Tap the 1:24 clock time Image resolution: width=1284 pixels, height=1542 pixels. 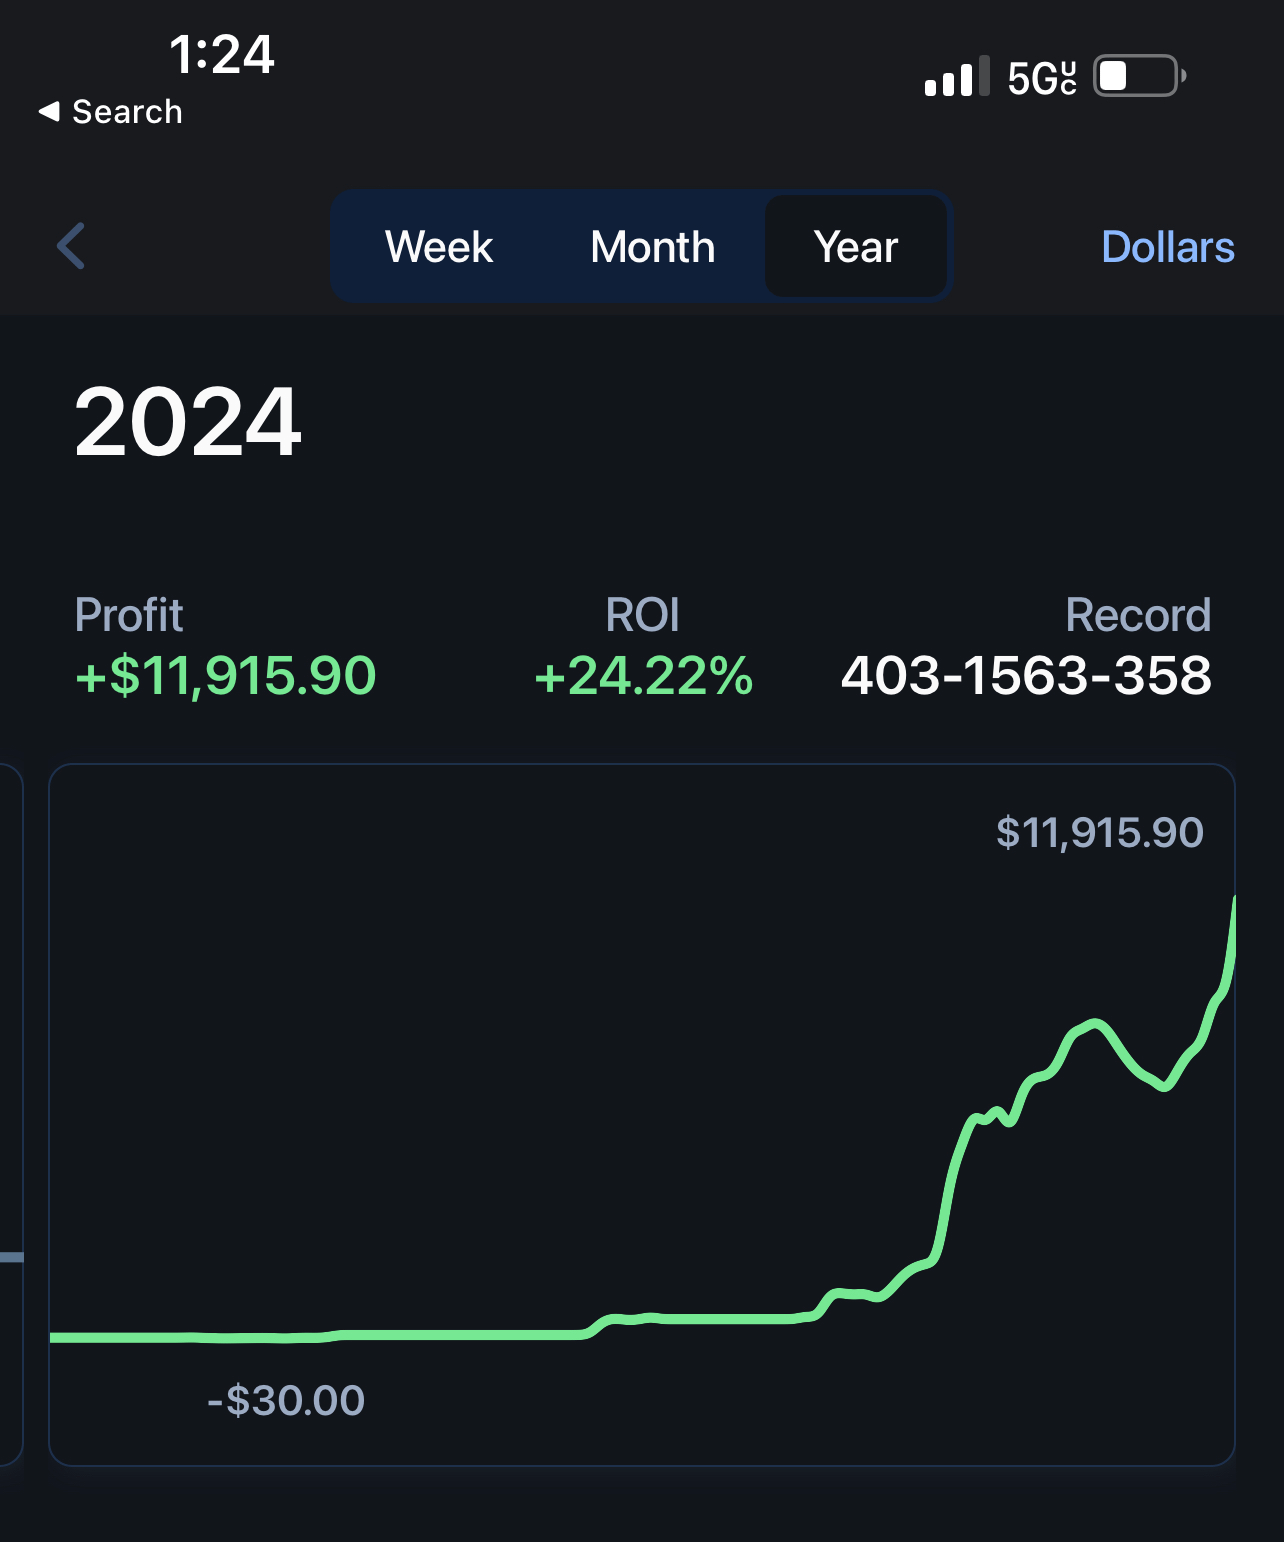click(x=221, y=54)
